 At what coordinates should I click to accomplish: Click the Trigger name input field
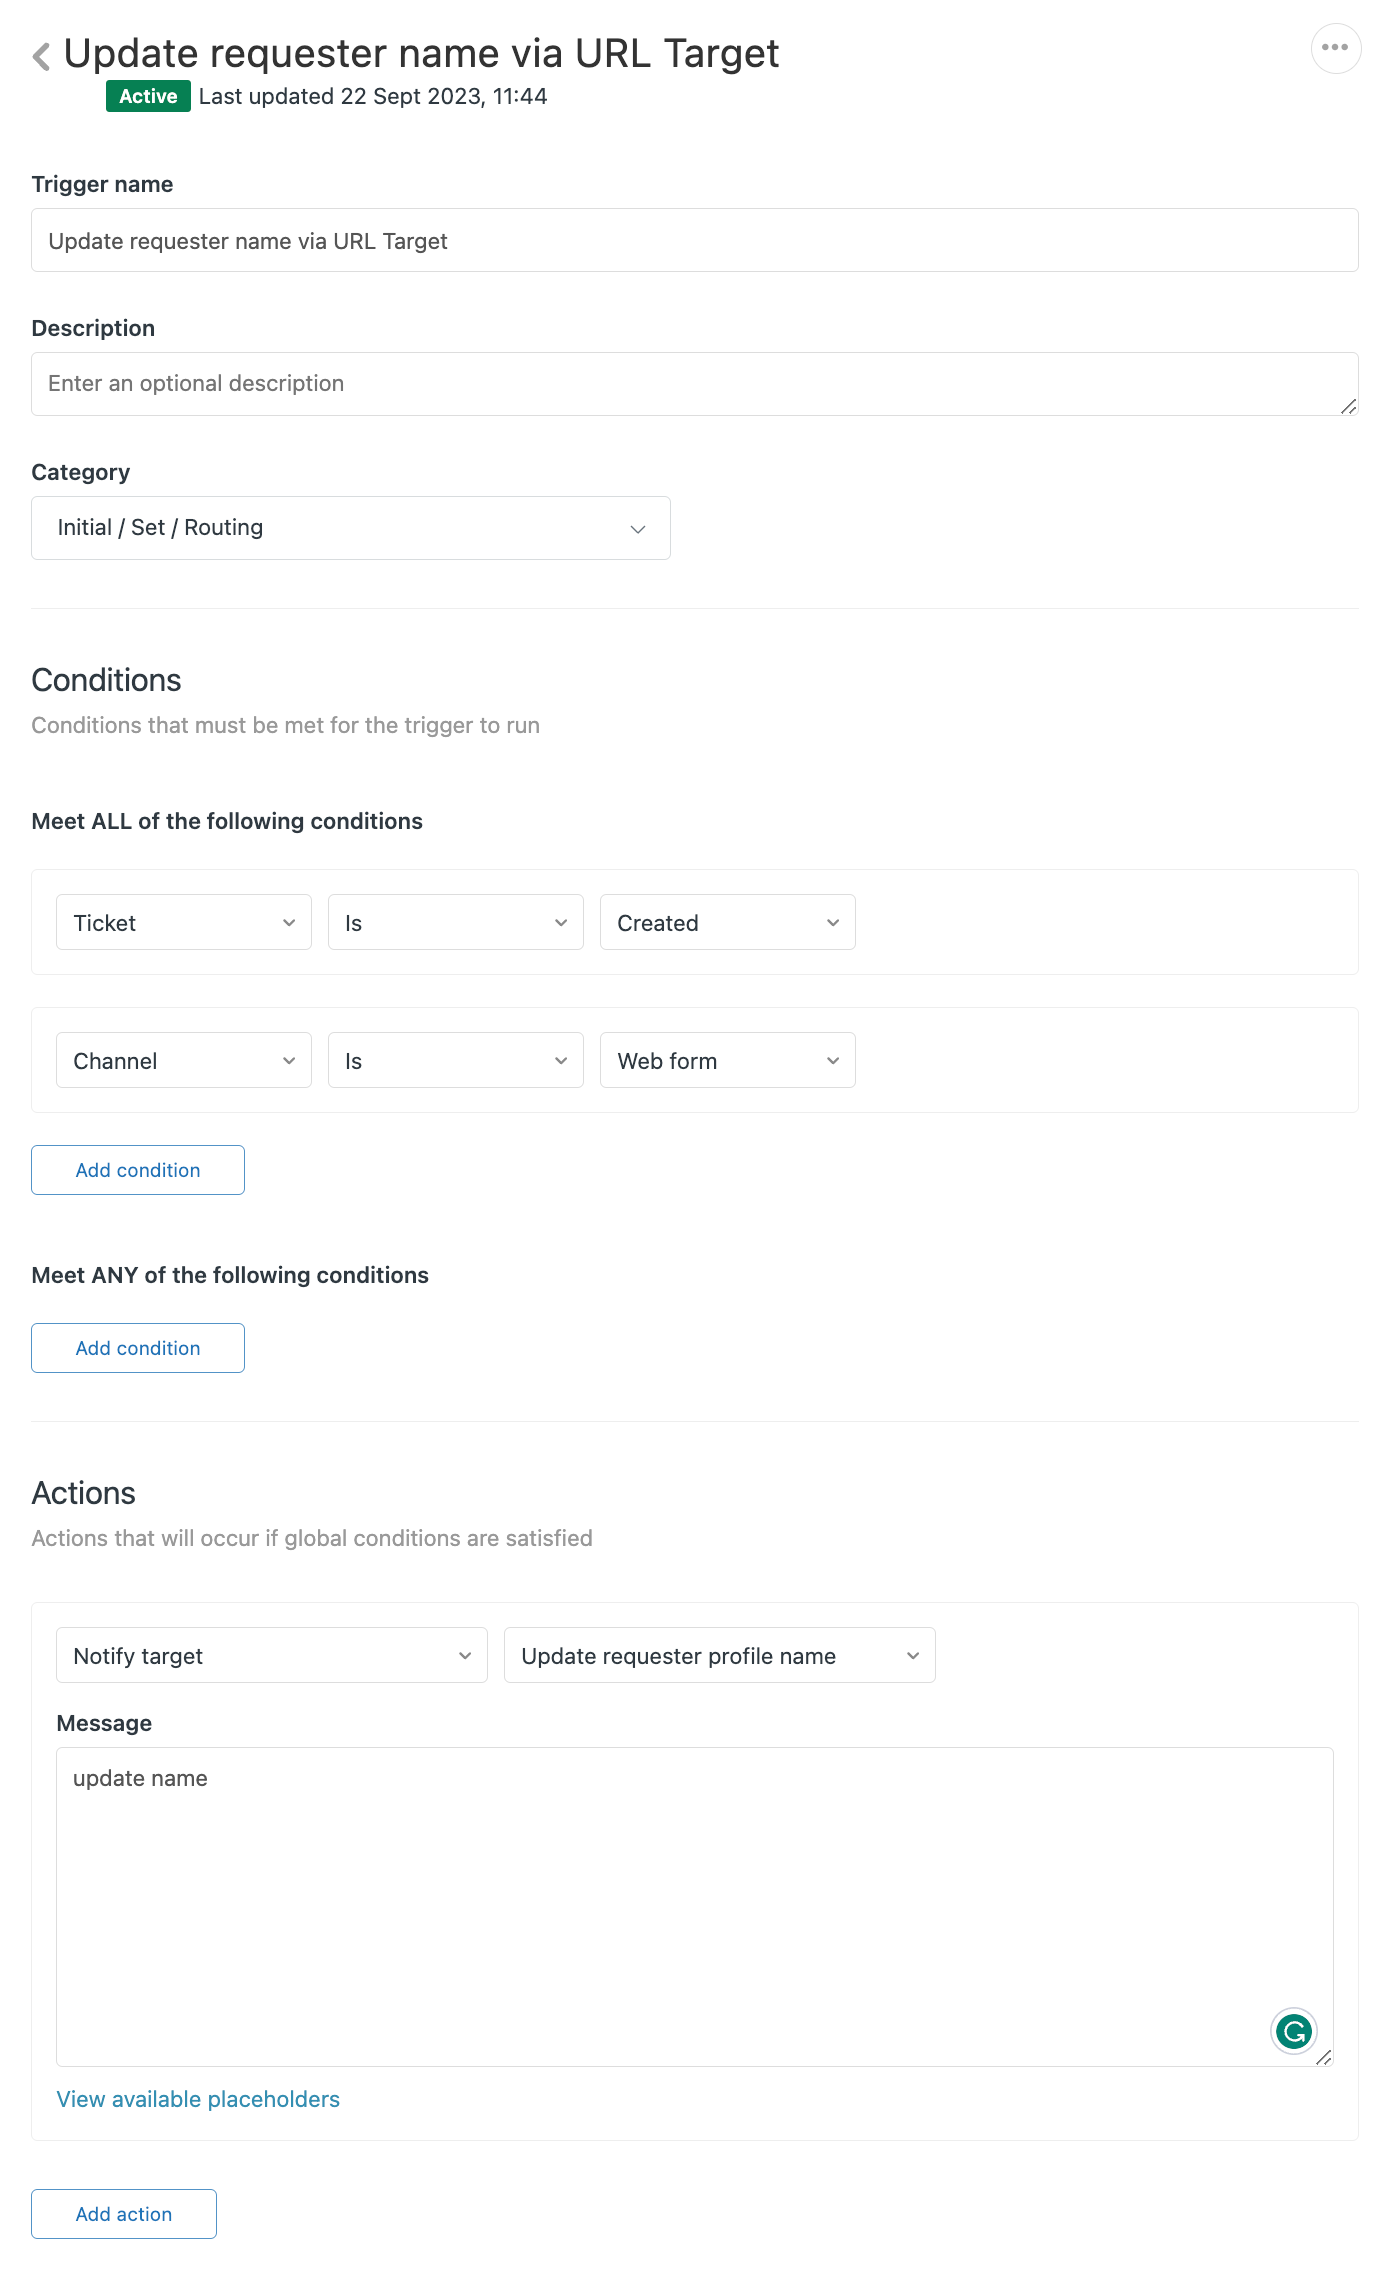coord(693,241)
